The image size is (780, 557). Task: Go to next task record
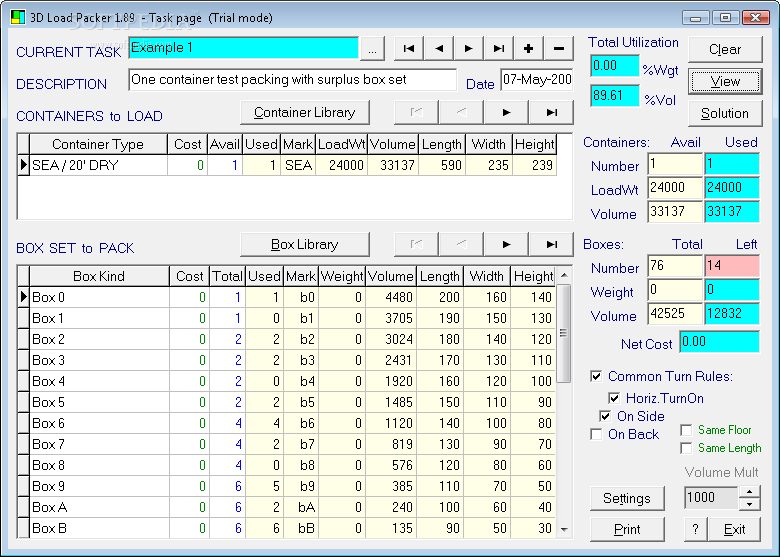pyautogui.click(x=469, y=49)
